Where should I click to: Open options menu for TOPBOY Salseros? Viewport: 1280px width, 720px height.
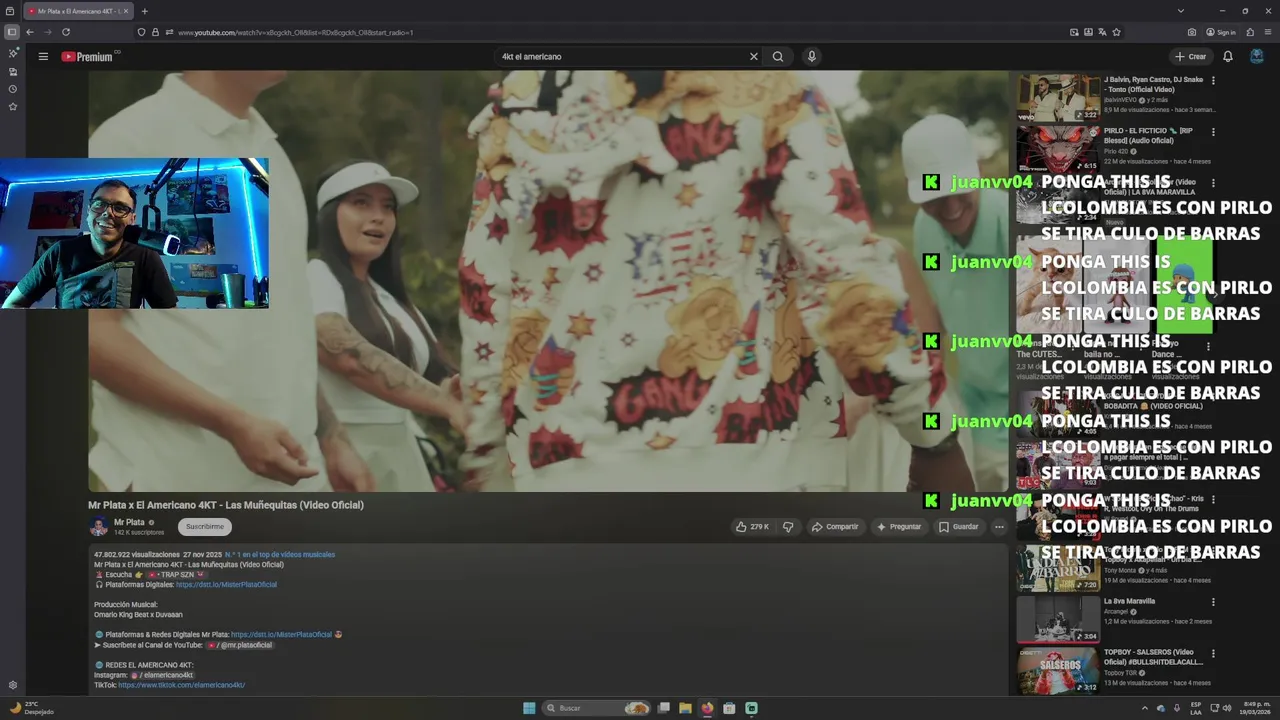pos(1213,653)
